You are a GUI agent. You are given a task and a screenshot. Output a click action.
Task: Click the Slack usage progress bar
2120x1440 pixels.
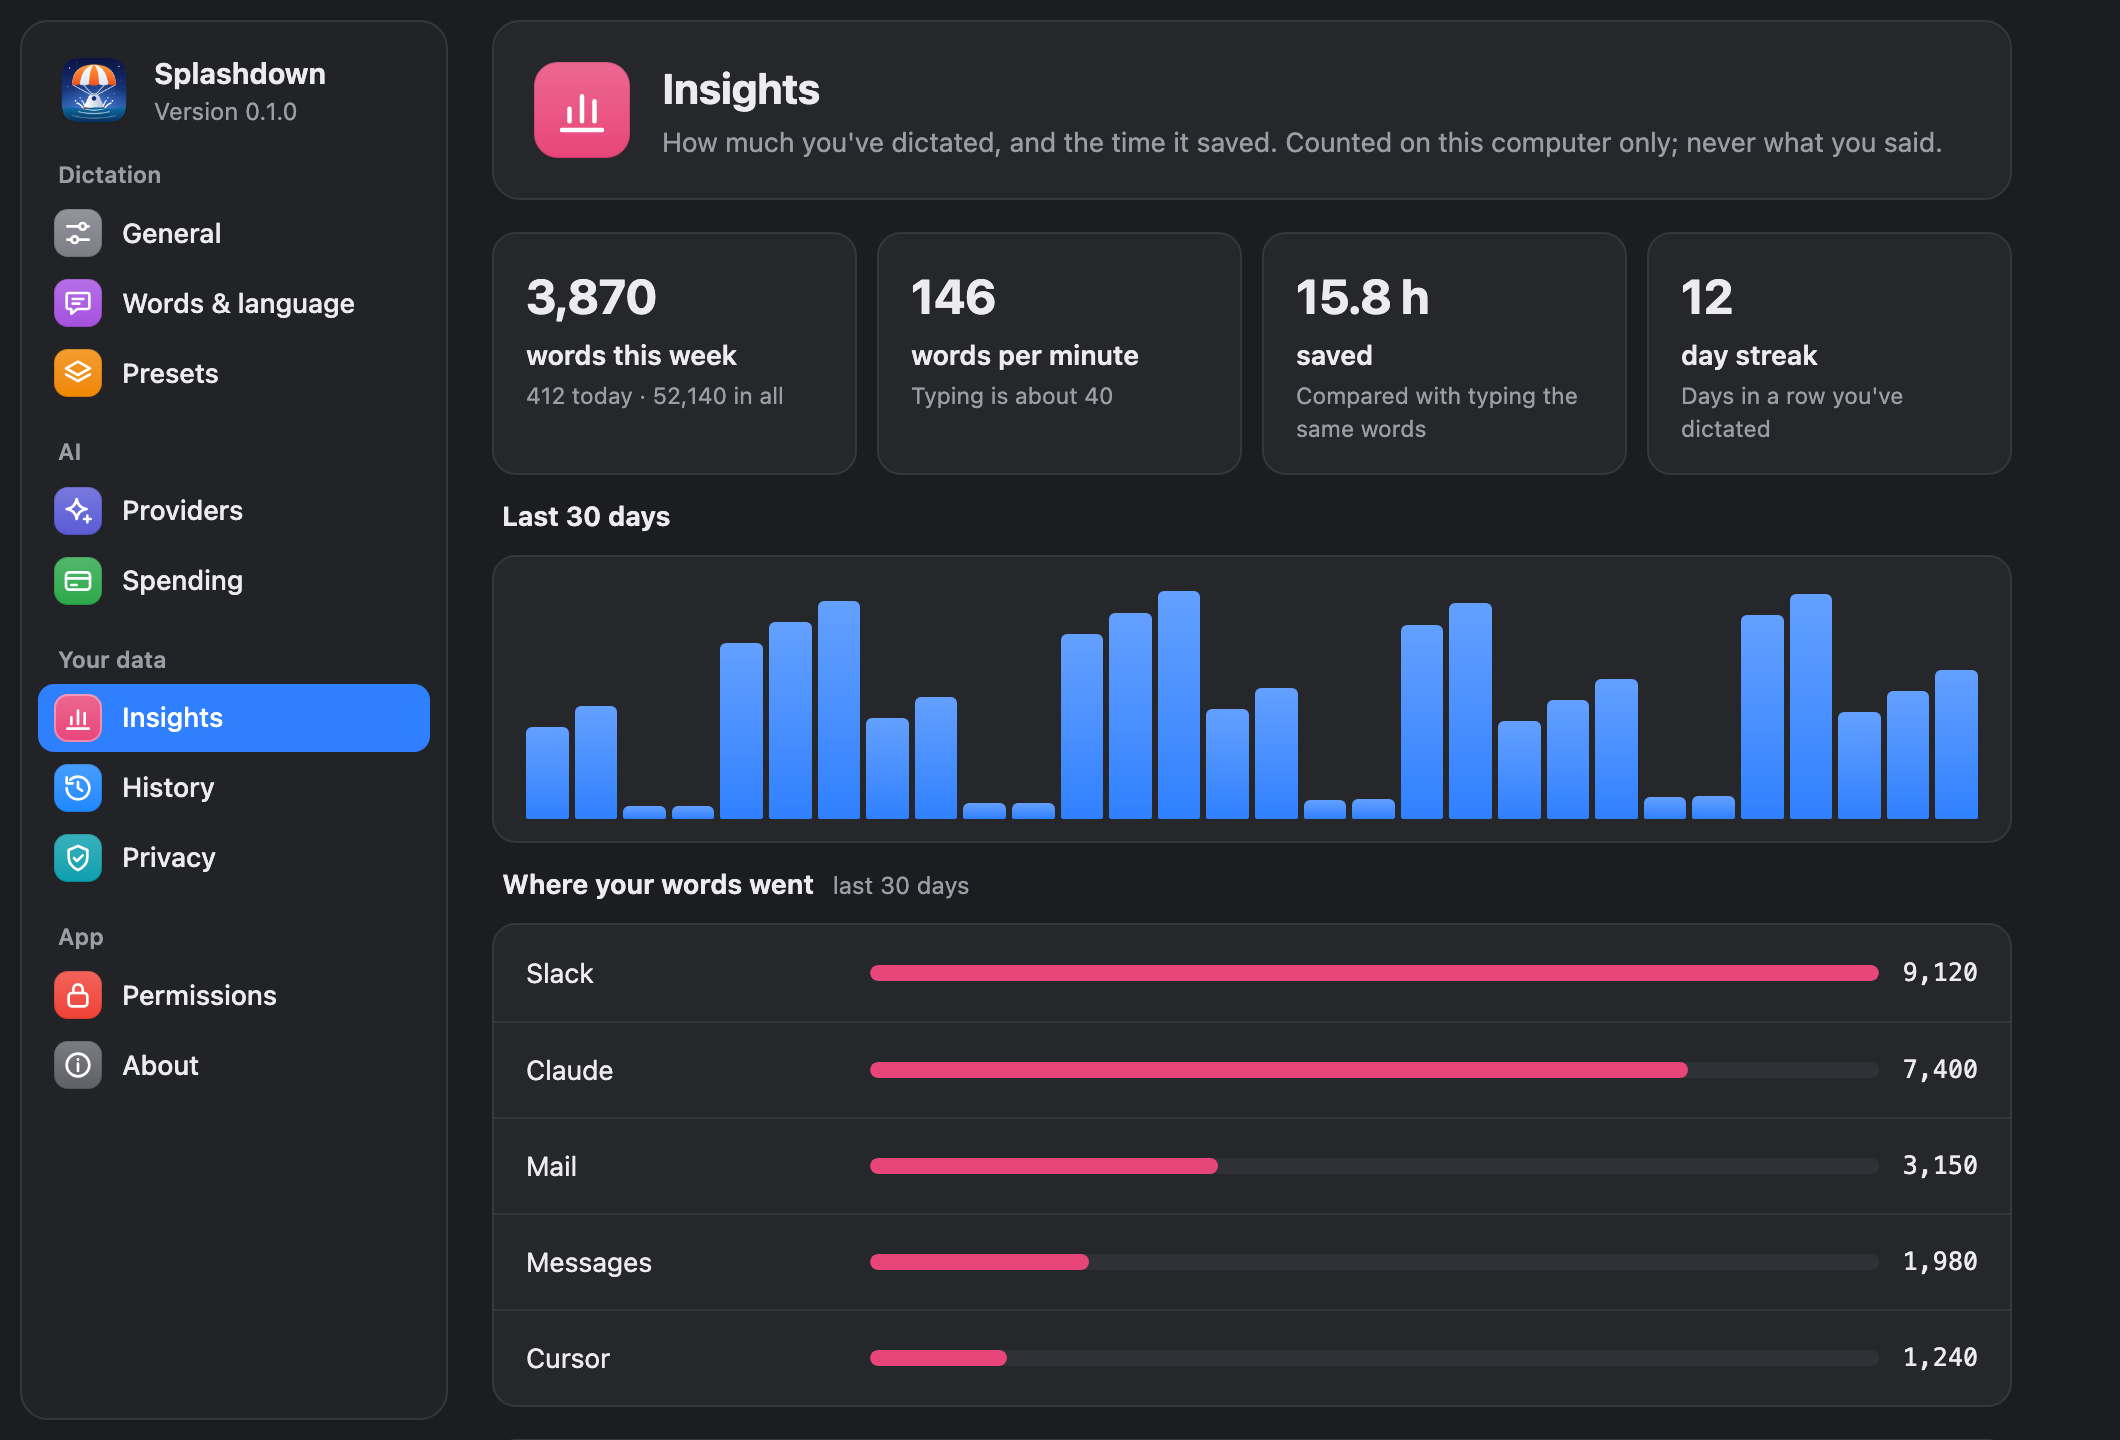click(x=1374, y=973)
